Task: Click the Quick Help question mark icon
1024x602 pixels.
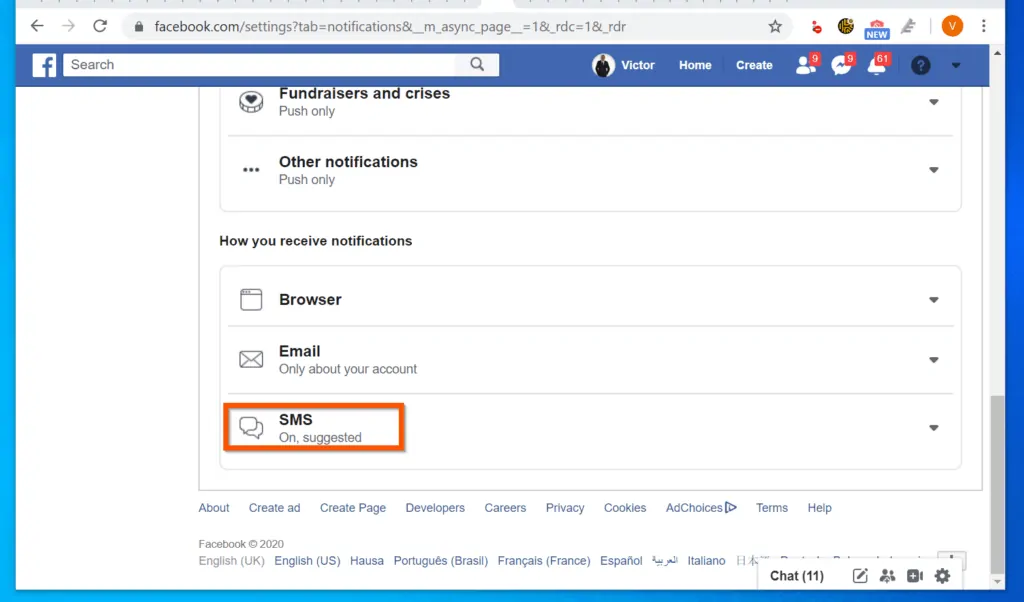Action: (x=920, y=65)
